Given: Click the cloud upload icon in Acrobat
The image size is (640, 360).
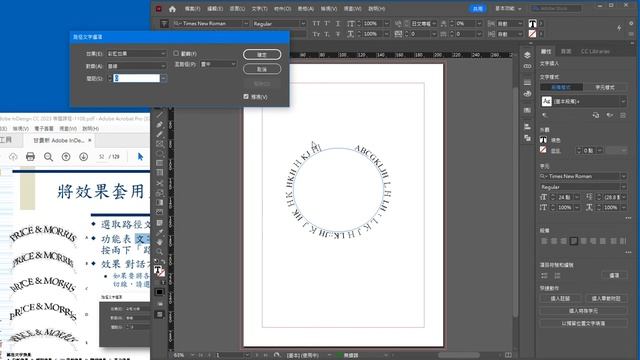Looking at the screenshot, I should 13,157.
